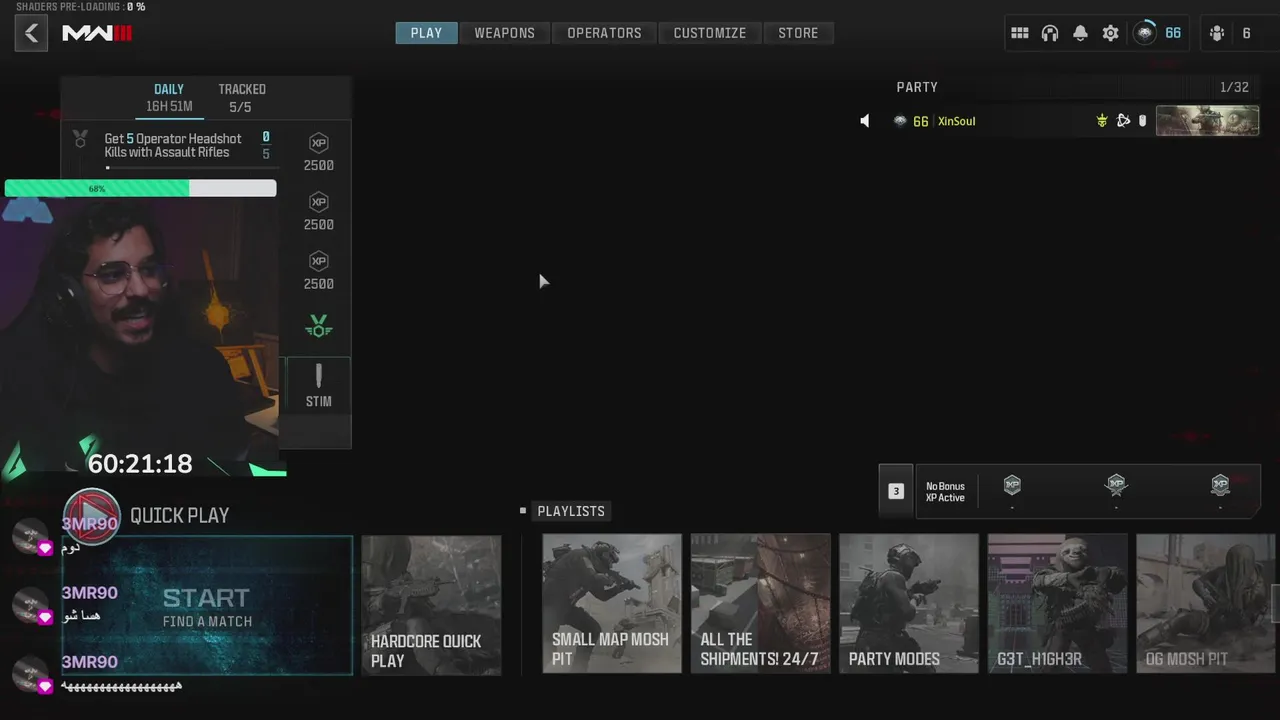1280x720 pixels.
Task: Click No Bonus XP Active label
Action: (x=945, y=492)
